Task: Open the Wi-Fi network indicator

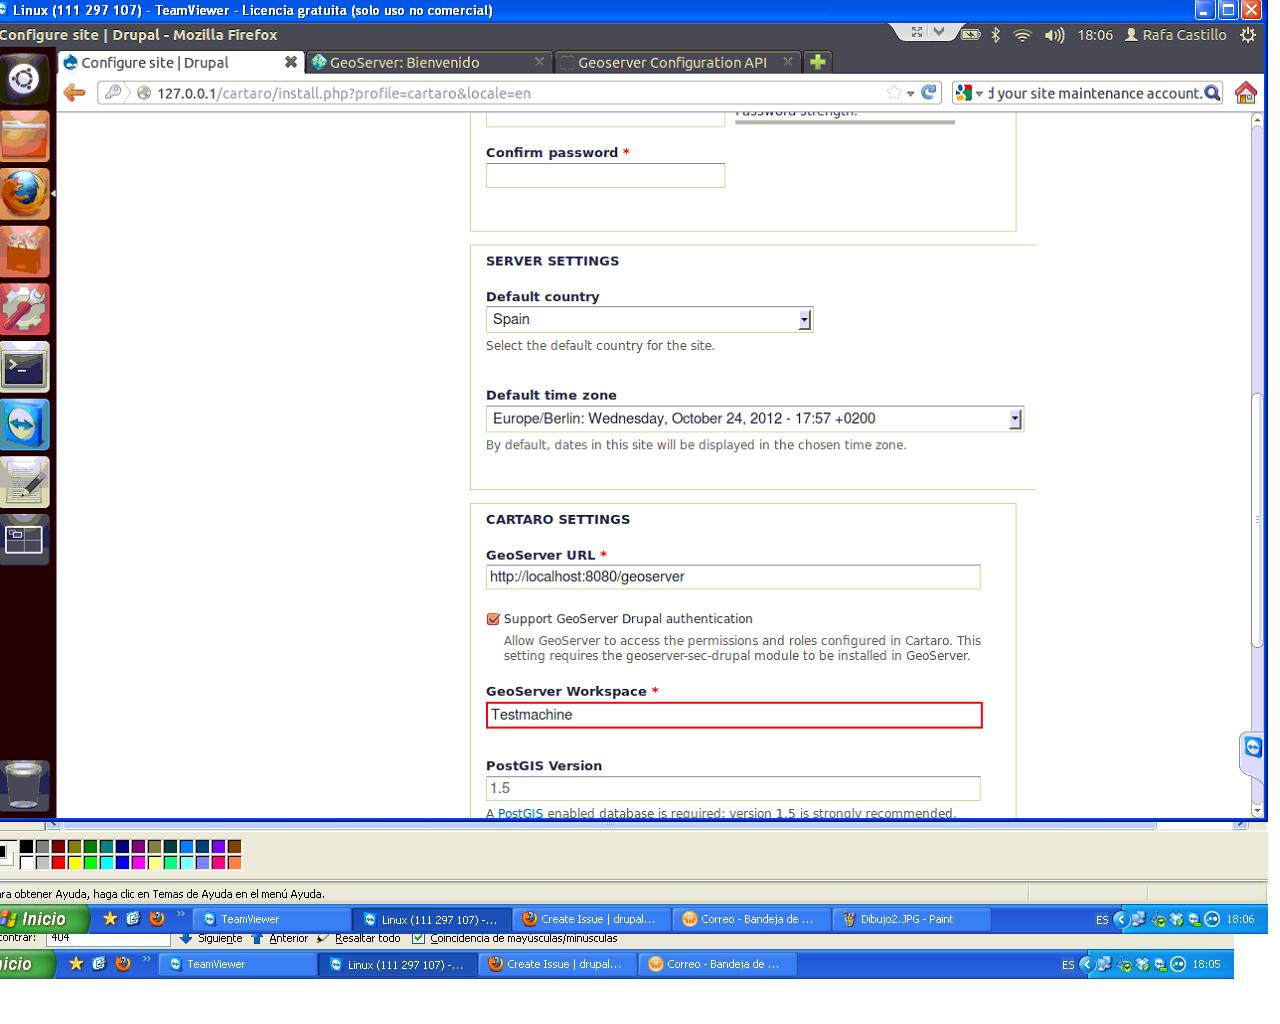Action: pos(1022,35)
